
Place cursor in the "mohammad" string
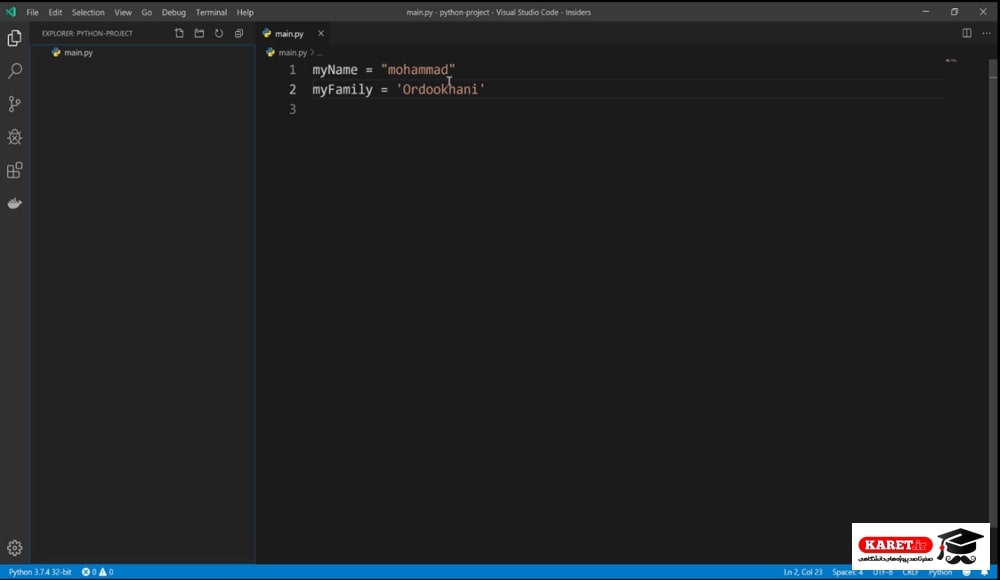[x=418, y=70]
